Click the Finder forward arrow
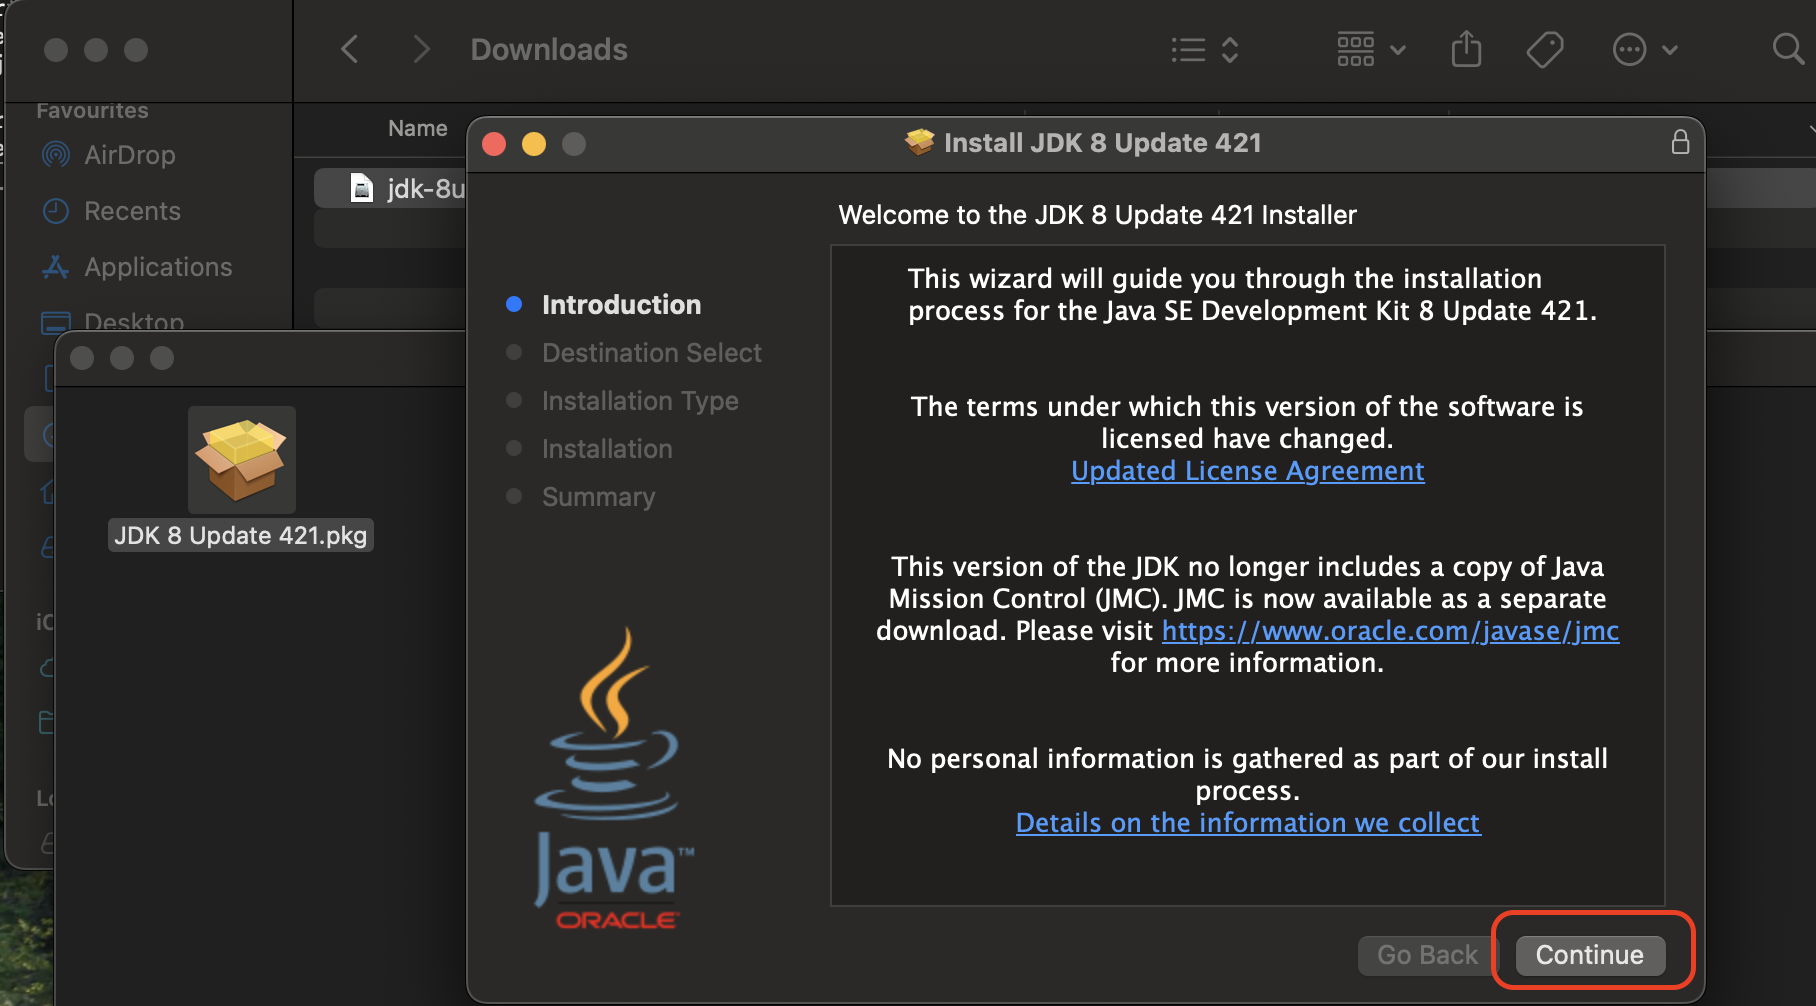1816x1006 pixels. pos(421,49)
